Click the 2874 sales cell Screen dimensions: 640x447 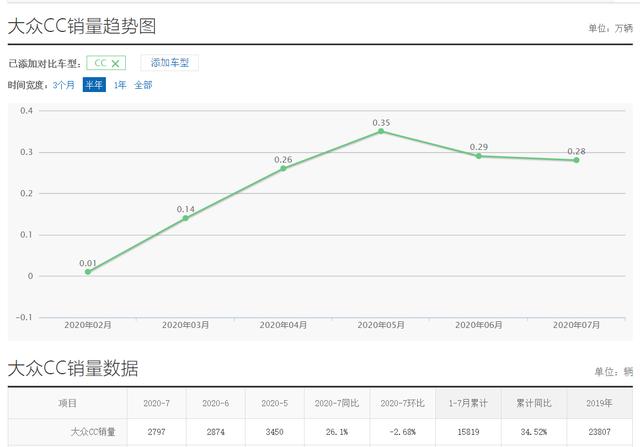click(216, 432)
